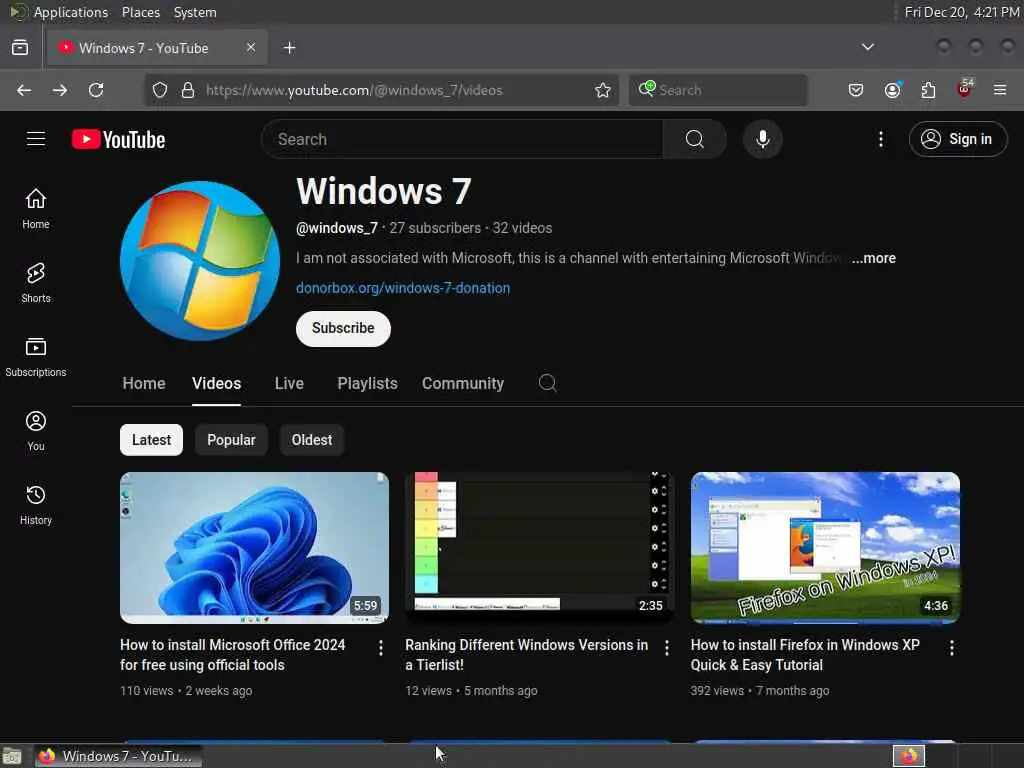Open a new browser tab
Screen dimensions: 1024x768
point(289,48)
